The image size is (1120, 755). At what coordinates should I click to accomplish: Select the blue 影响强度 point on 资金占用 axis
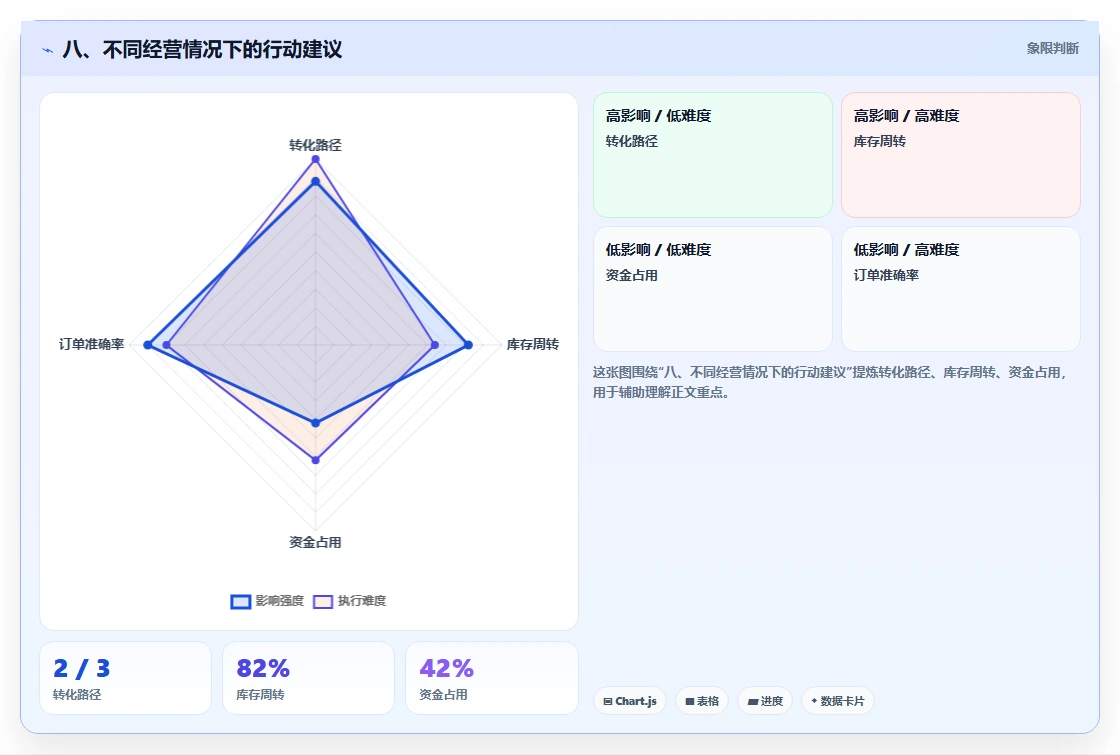pos(316,424)
